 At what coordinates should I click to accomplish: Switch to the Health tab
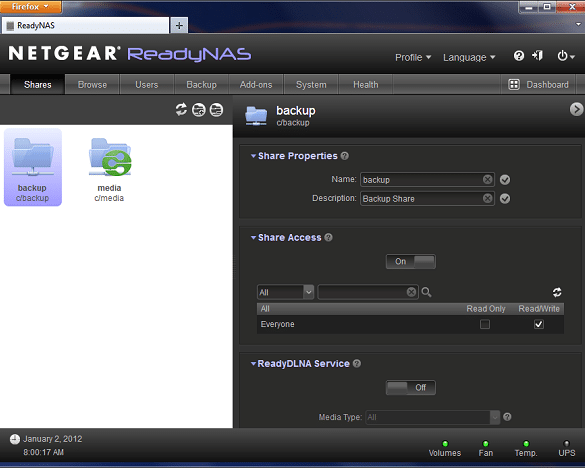click(366, 85)
